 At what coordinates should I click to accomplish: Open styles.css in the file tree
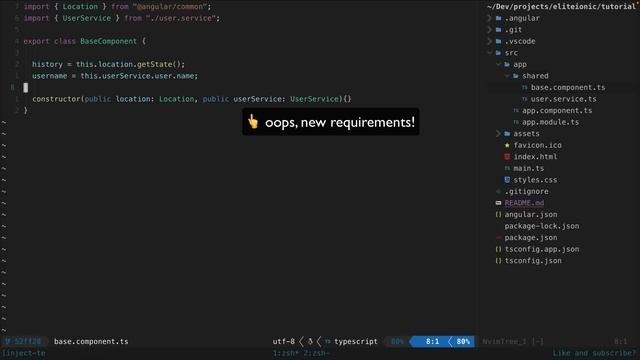tap(535, 180)
